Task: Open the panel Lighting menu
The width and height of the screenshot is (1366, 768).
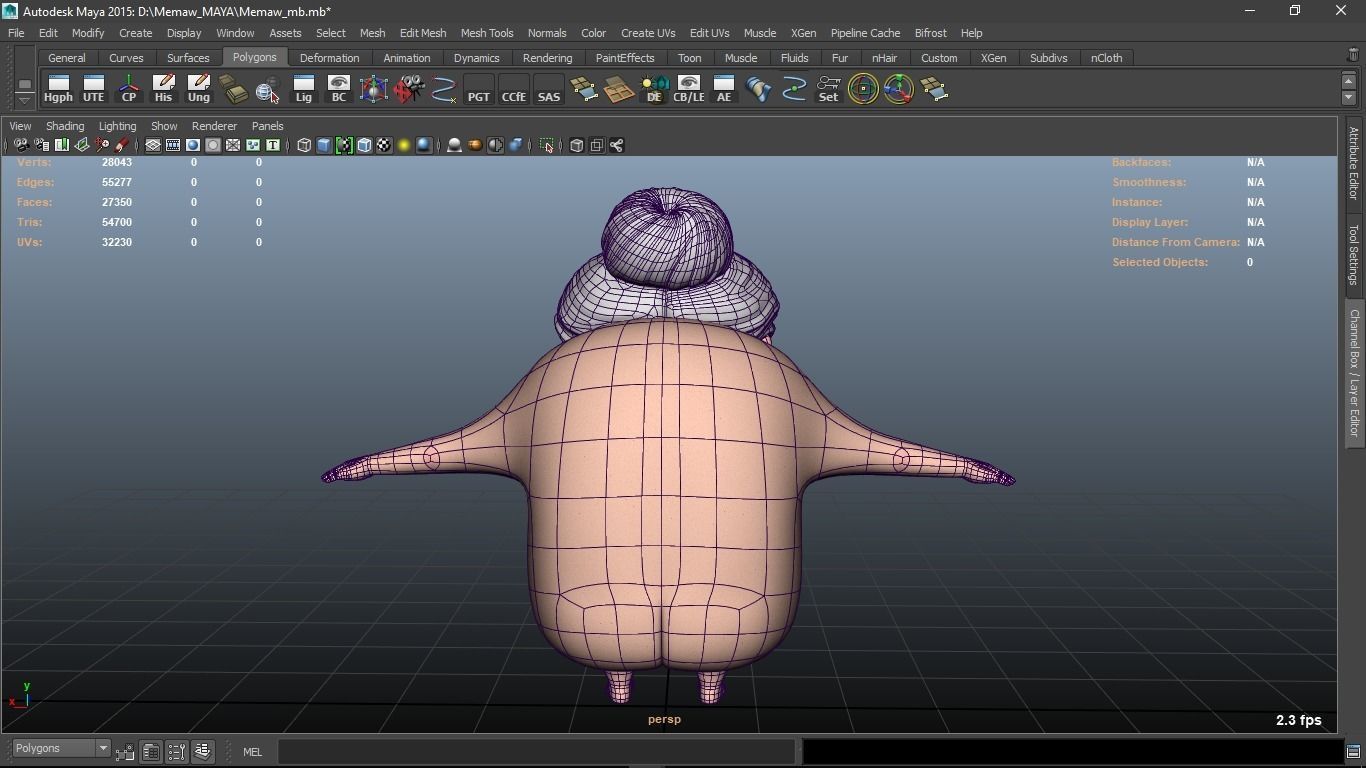Action: tap(117, 126)
